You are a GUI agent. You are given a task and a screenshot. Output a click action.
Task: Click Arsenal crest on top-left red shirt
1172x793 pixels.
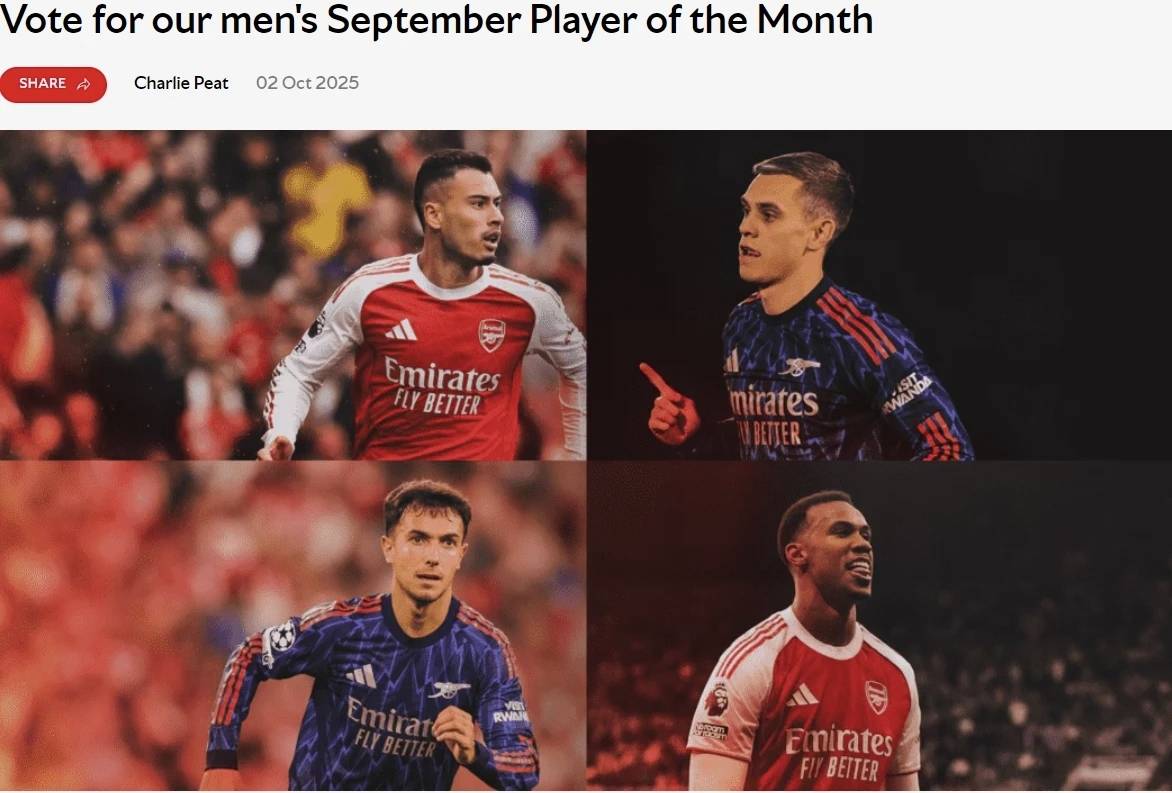pyautogui.click(x=491, y=333)
